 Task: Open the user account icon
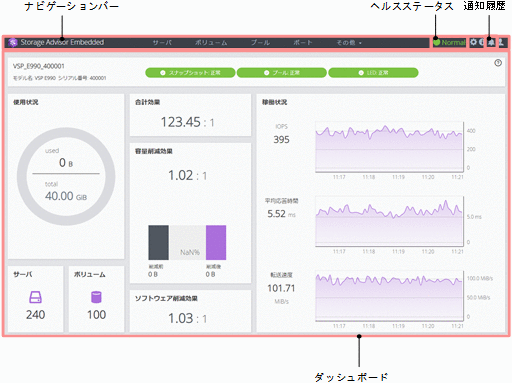point(501,42)
